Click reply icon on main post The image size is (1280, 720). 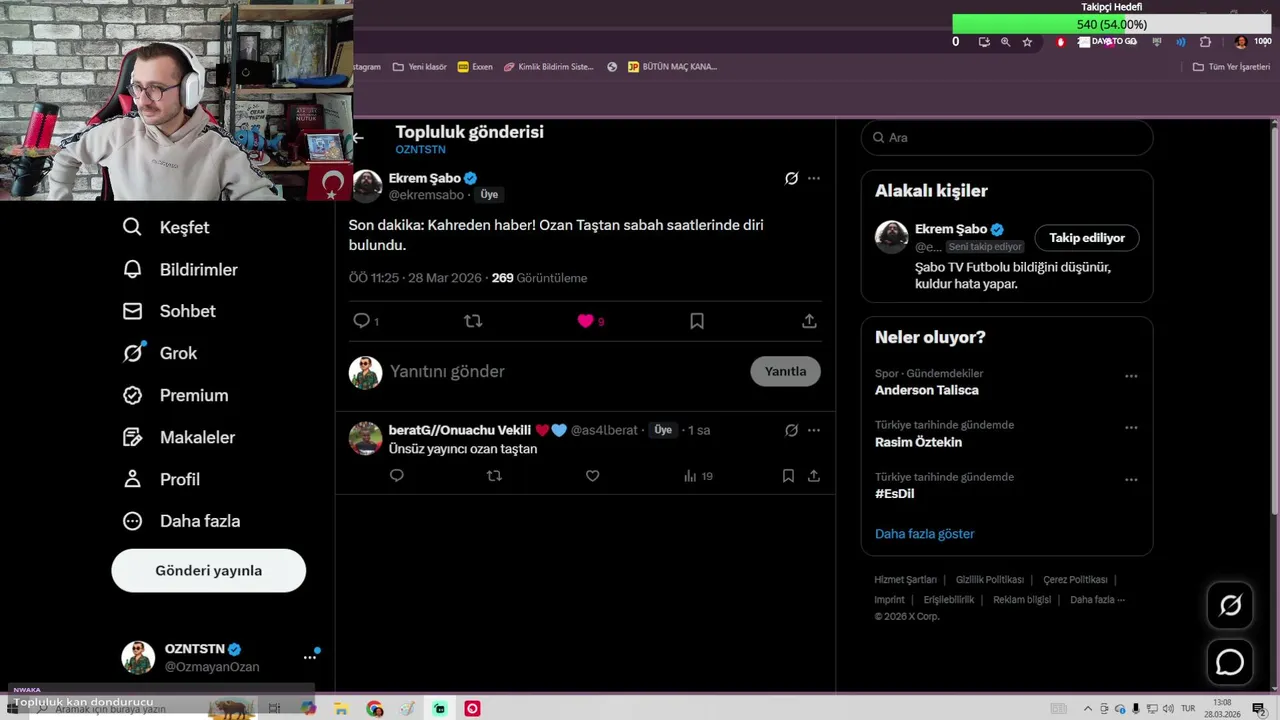(x=362, y=321)
